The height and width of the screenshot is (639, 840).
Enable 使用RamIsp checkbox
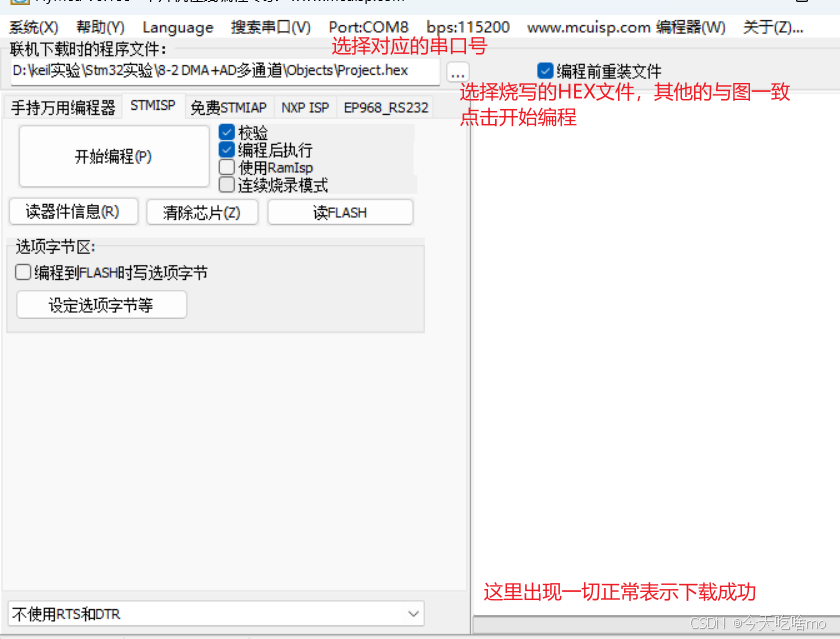pos(227,167)
